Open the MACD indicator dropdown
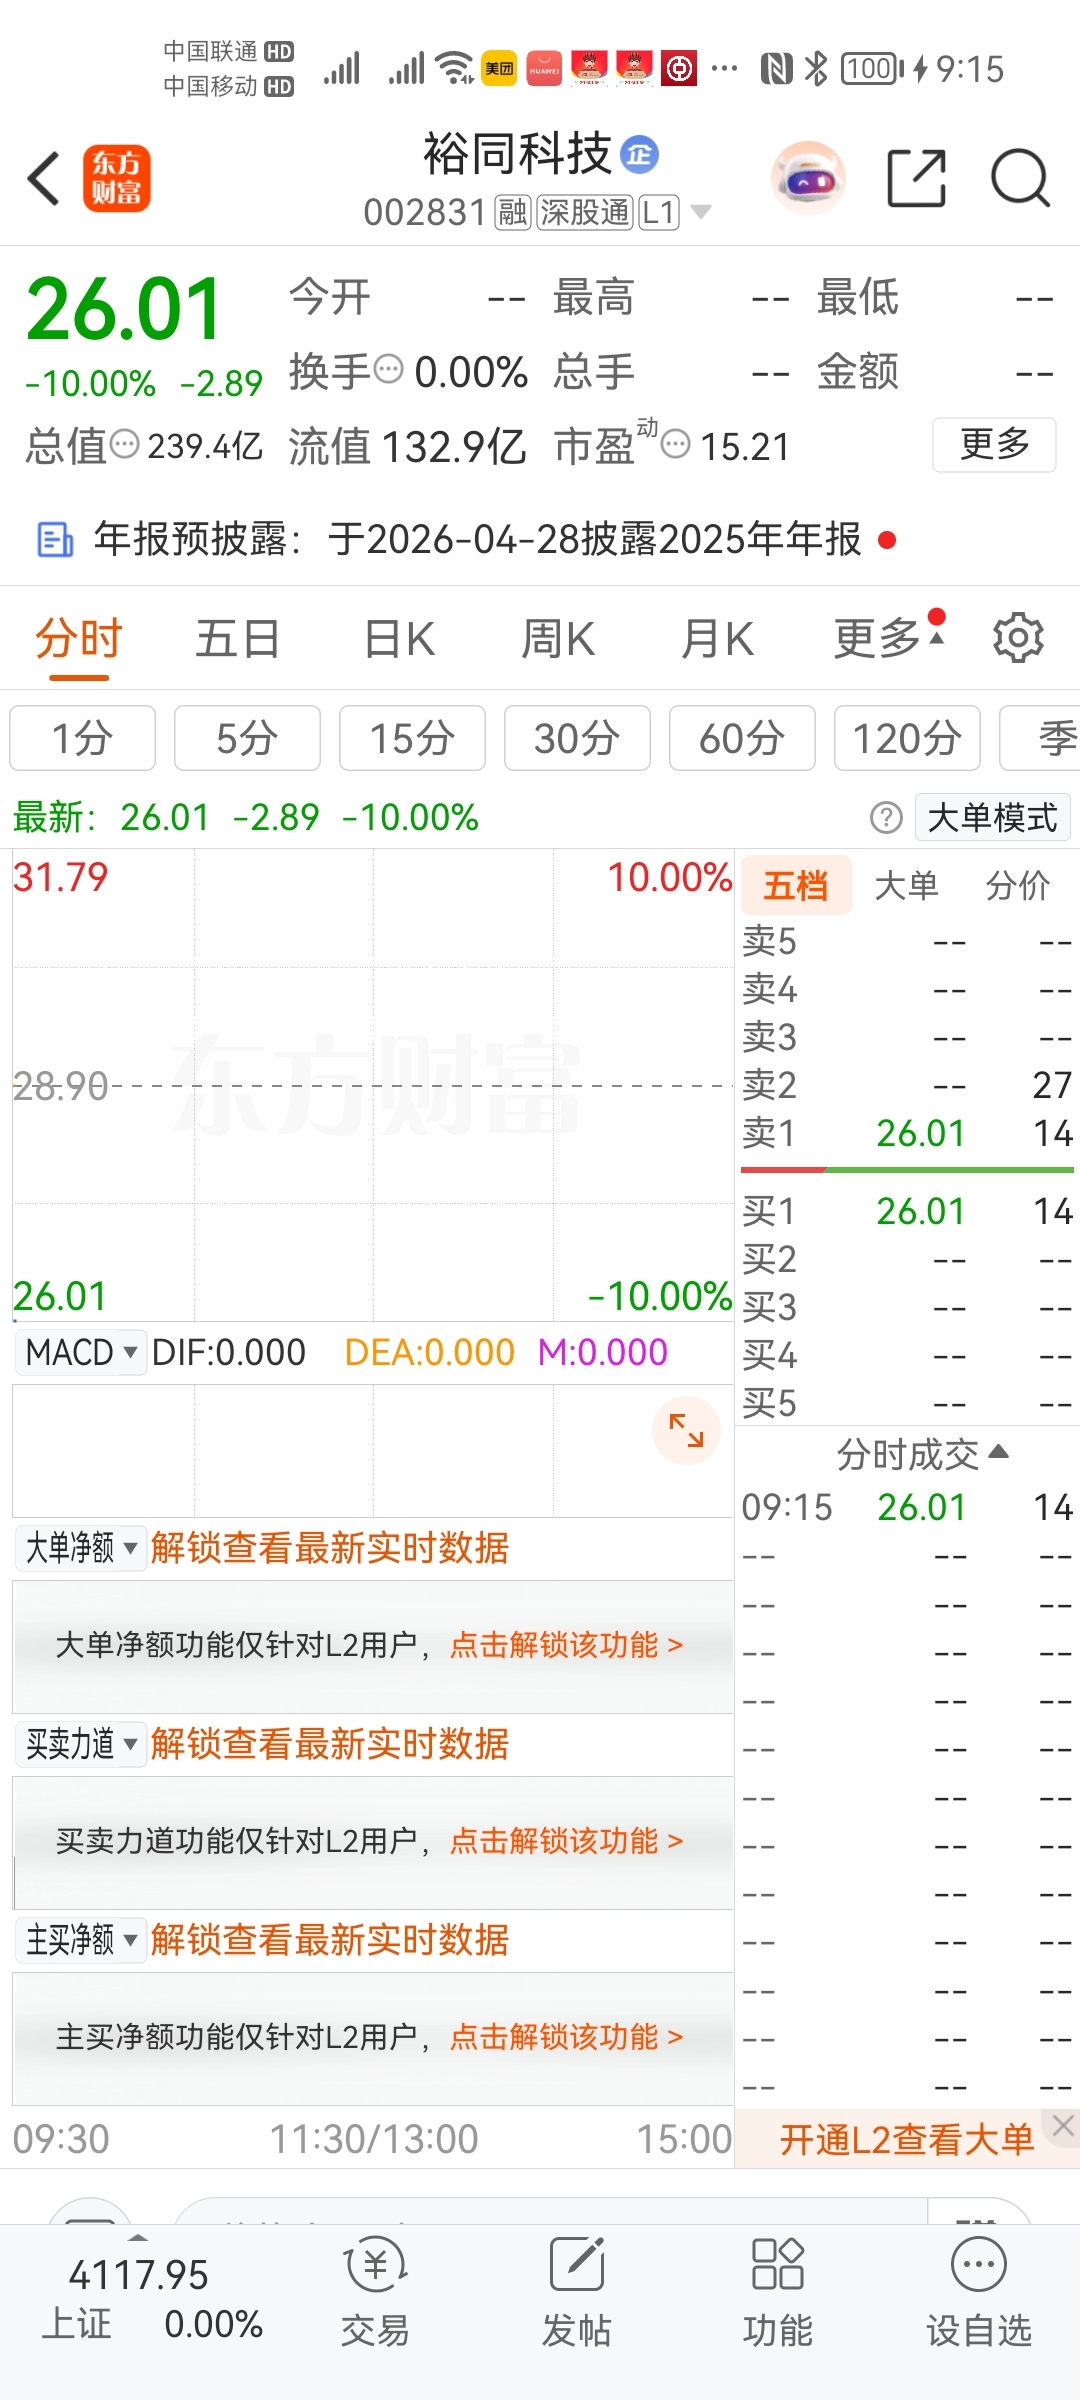 click(80, 1352)
